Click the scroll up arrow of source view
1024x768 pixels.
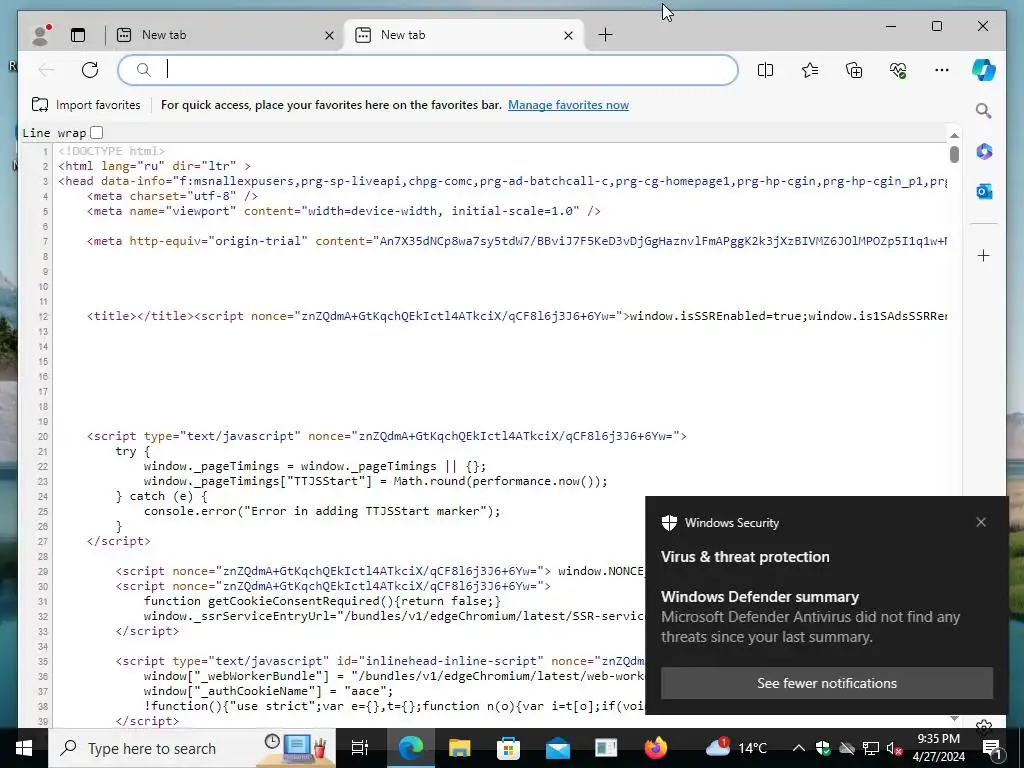click(954, 135)
